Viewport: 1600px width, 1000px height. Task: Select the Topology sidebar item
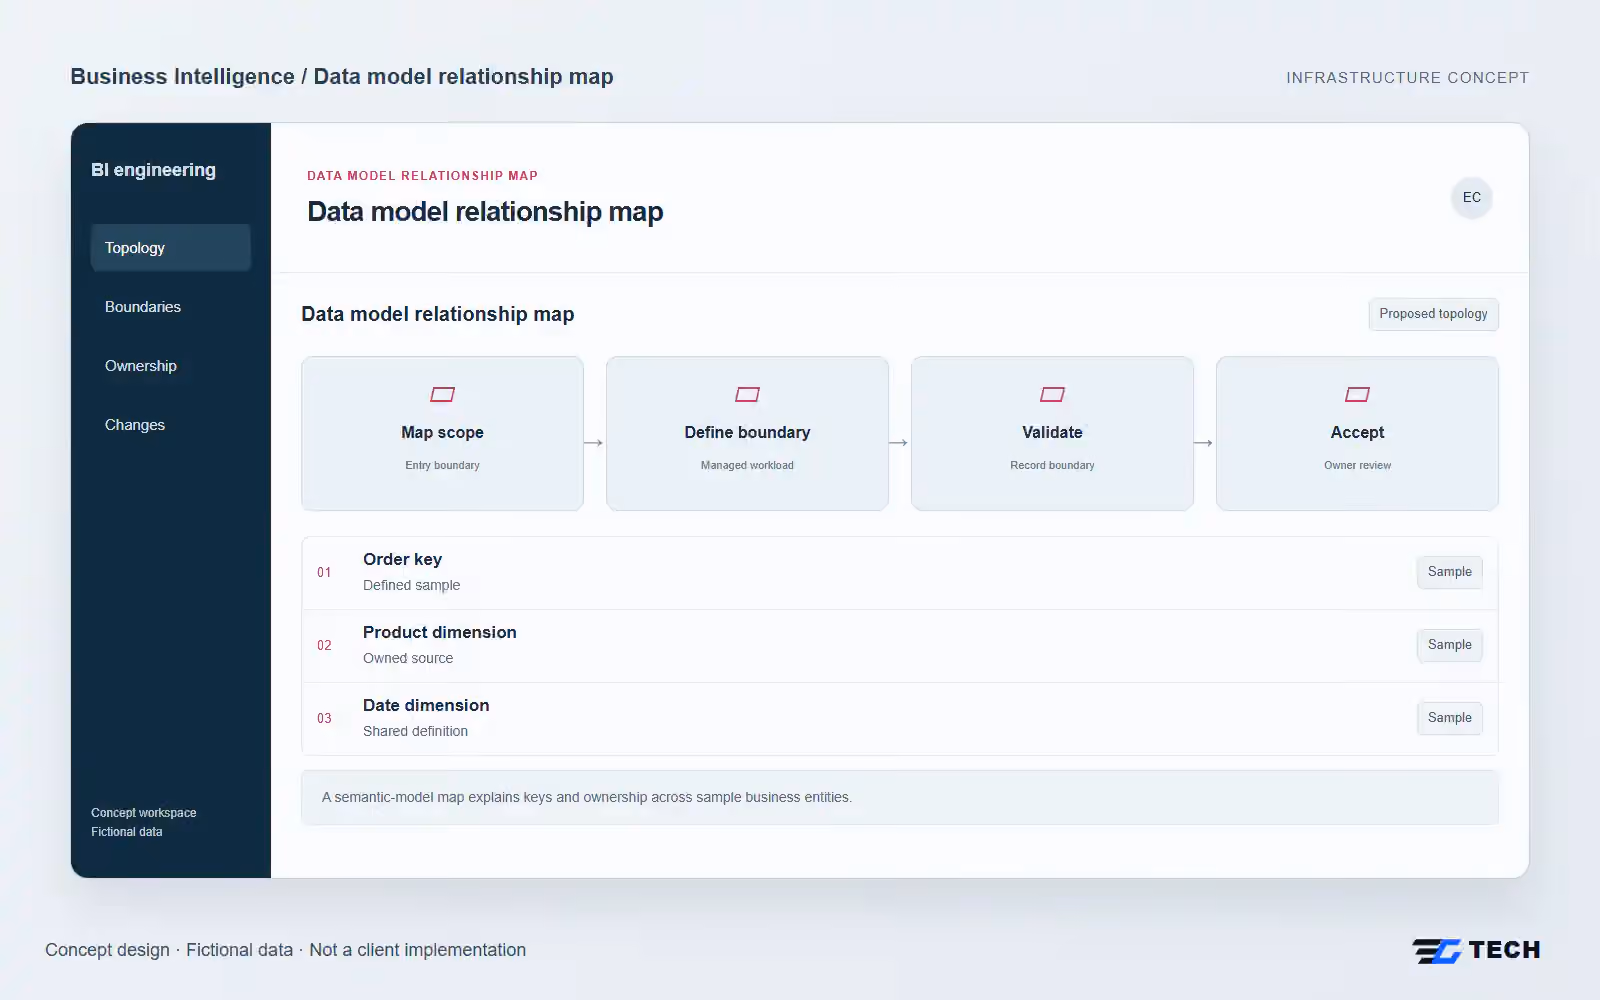171,248
